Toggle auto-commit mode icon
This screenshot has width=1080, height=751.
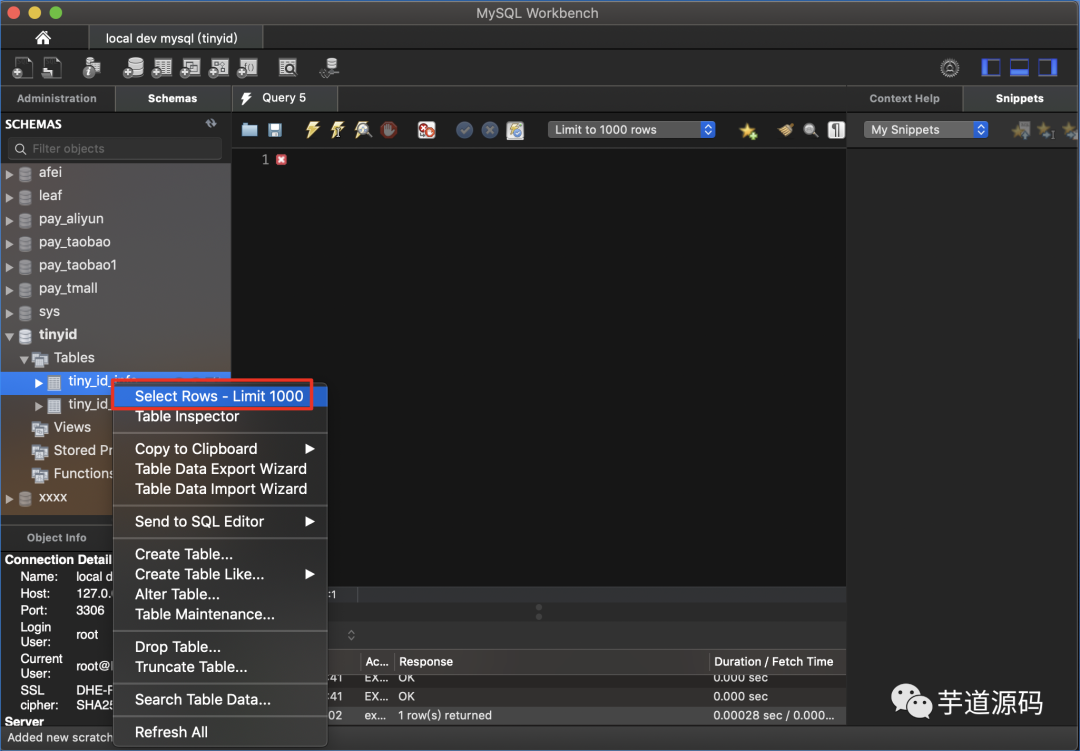(515, 130)
